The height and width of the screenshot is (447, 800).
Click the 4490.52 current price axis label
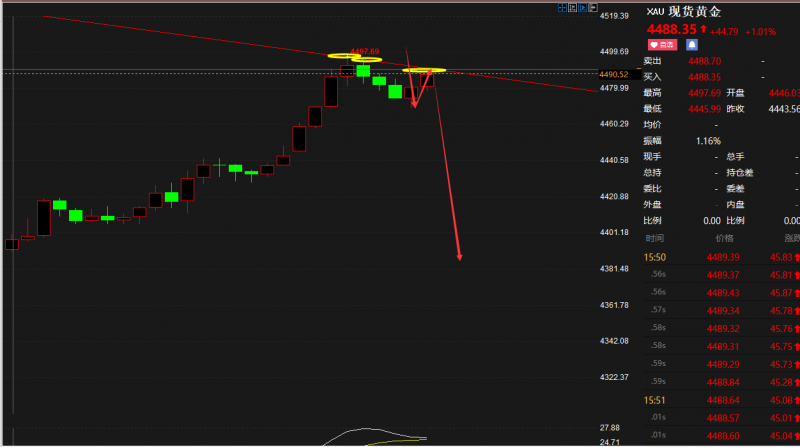(x=613, y=74)
